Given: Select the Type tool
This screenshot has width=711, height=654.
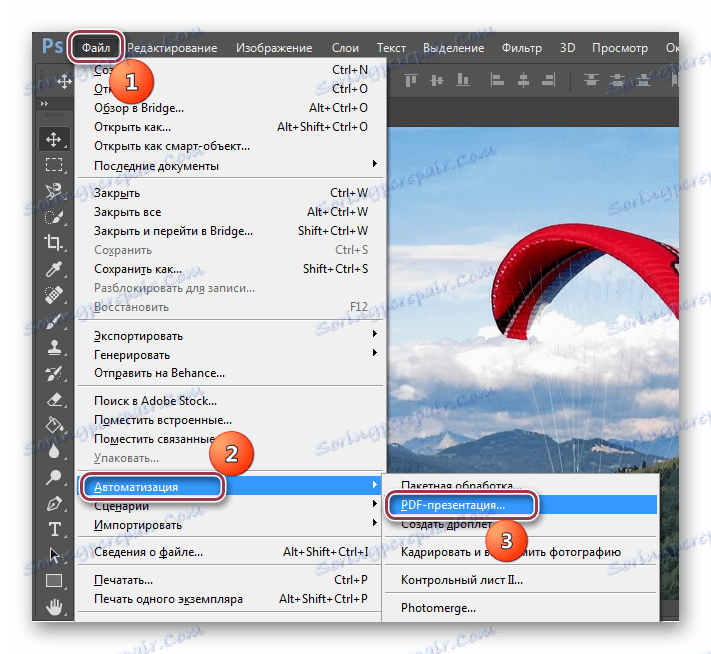Looking at the screenshot, I should point(54,529).
